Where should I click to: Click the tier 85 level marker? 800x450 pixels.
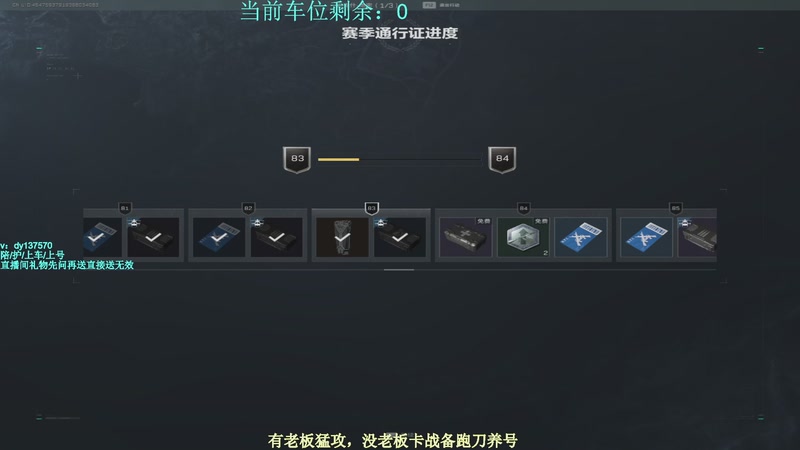click(x=676, y=208)
